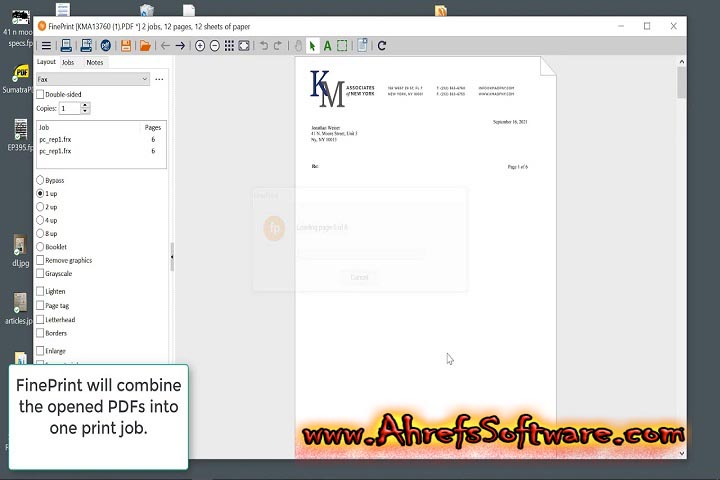720x480 pixels.
Task: Switch to the Jobs tab
Action: [x=68, y=62]
